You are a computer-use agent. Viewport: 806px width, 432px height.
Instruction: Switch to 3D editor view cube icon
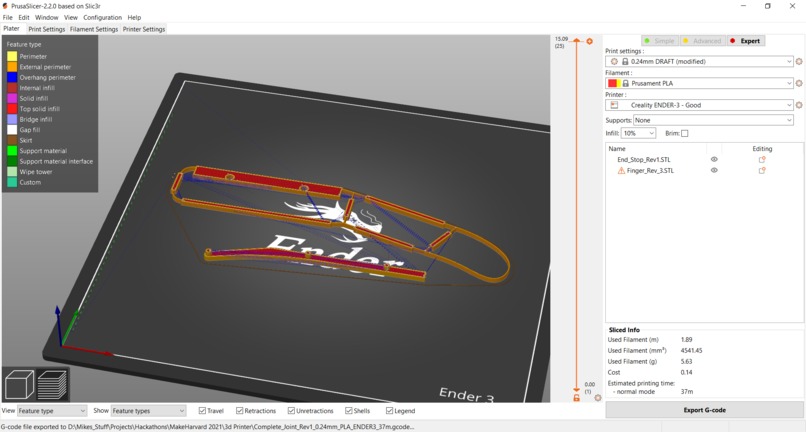[19, 384]
